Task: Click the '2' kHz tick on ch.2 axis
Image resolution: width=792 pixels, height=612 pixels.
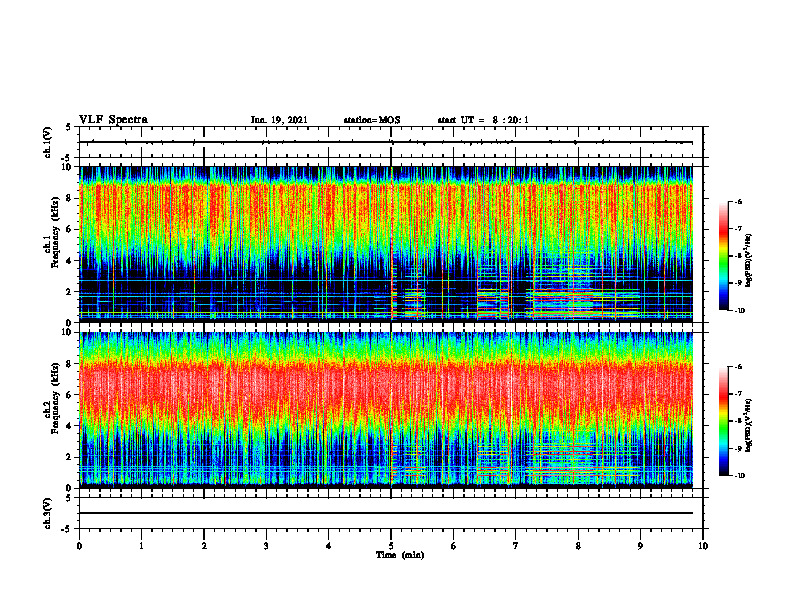Action: click(x=70, y=457)
